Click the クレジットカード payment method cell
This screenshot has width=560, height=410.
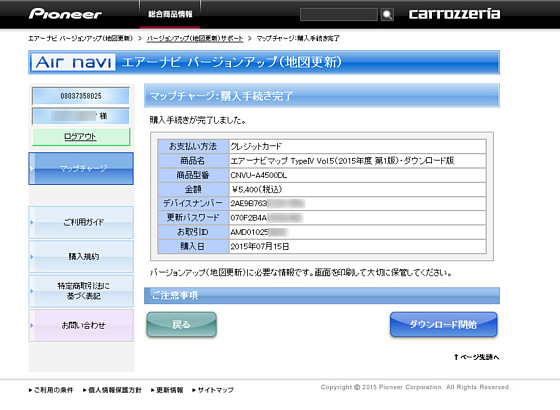(357, 146)
